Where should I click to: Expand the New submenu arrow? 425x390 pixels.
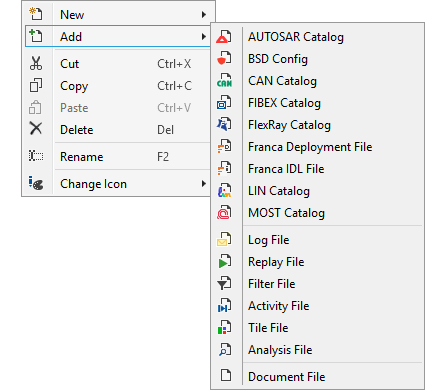click(x=204, y=15)
